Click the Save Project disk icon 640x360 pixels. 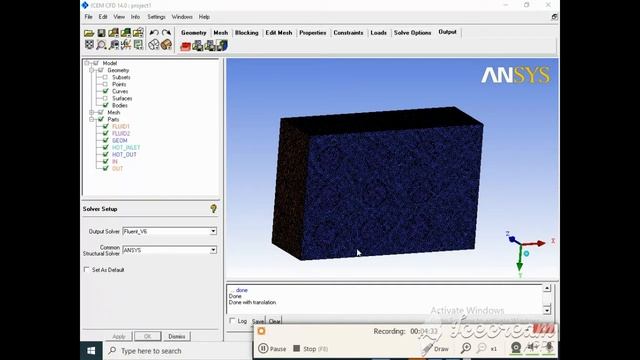[x=101, y=33]
